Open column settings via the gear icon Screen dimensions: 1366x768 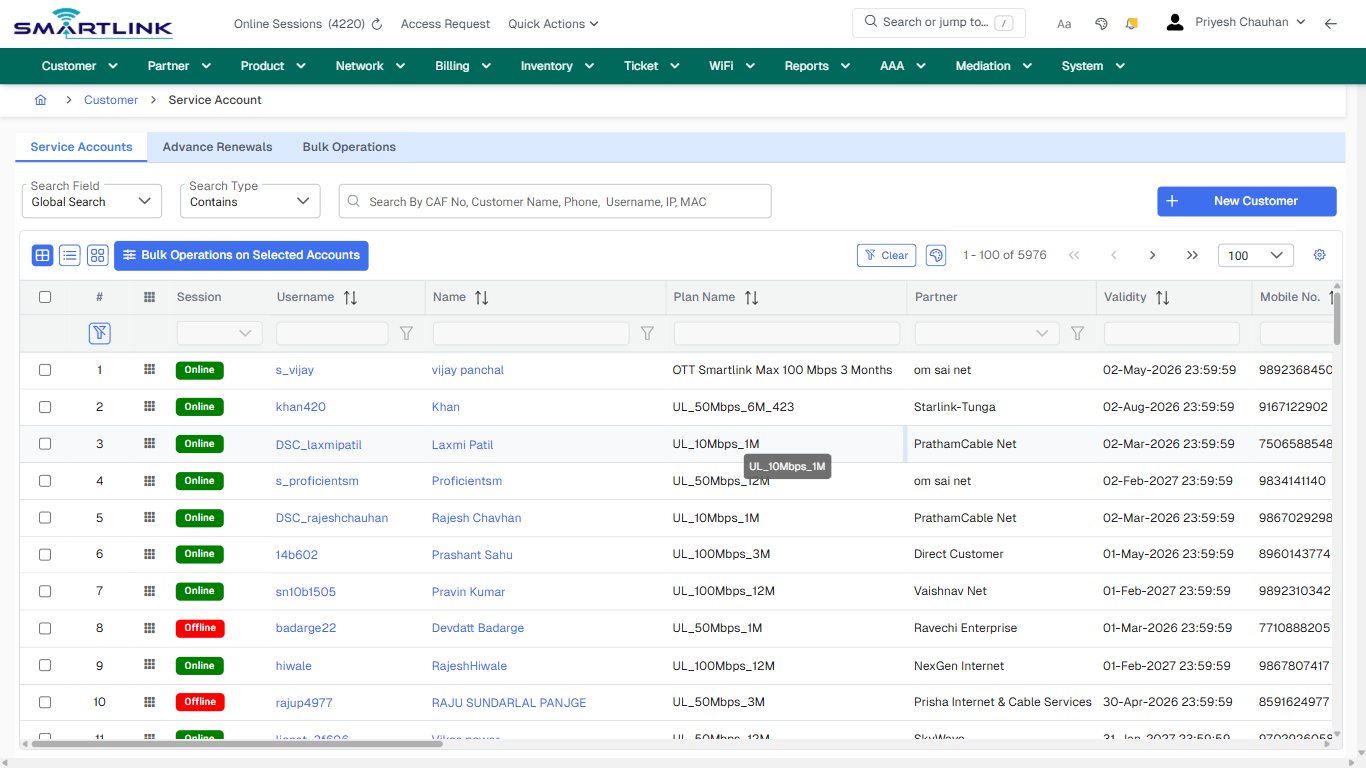[1319, 255]
